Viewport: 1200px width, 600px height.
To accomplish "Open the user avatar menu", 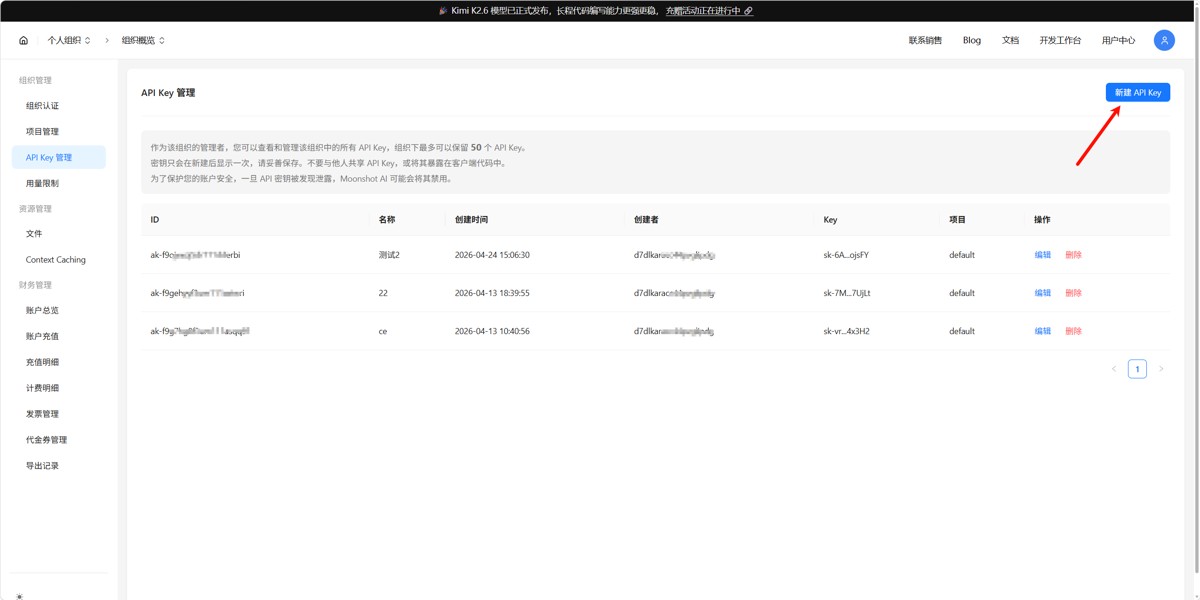I will [1164, 40].
